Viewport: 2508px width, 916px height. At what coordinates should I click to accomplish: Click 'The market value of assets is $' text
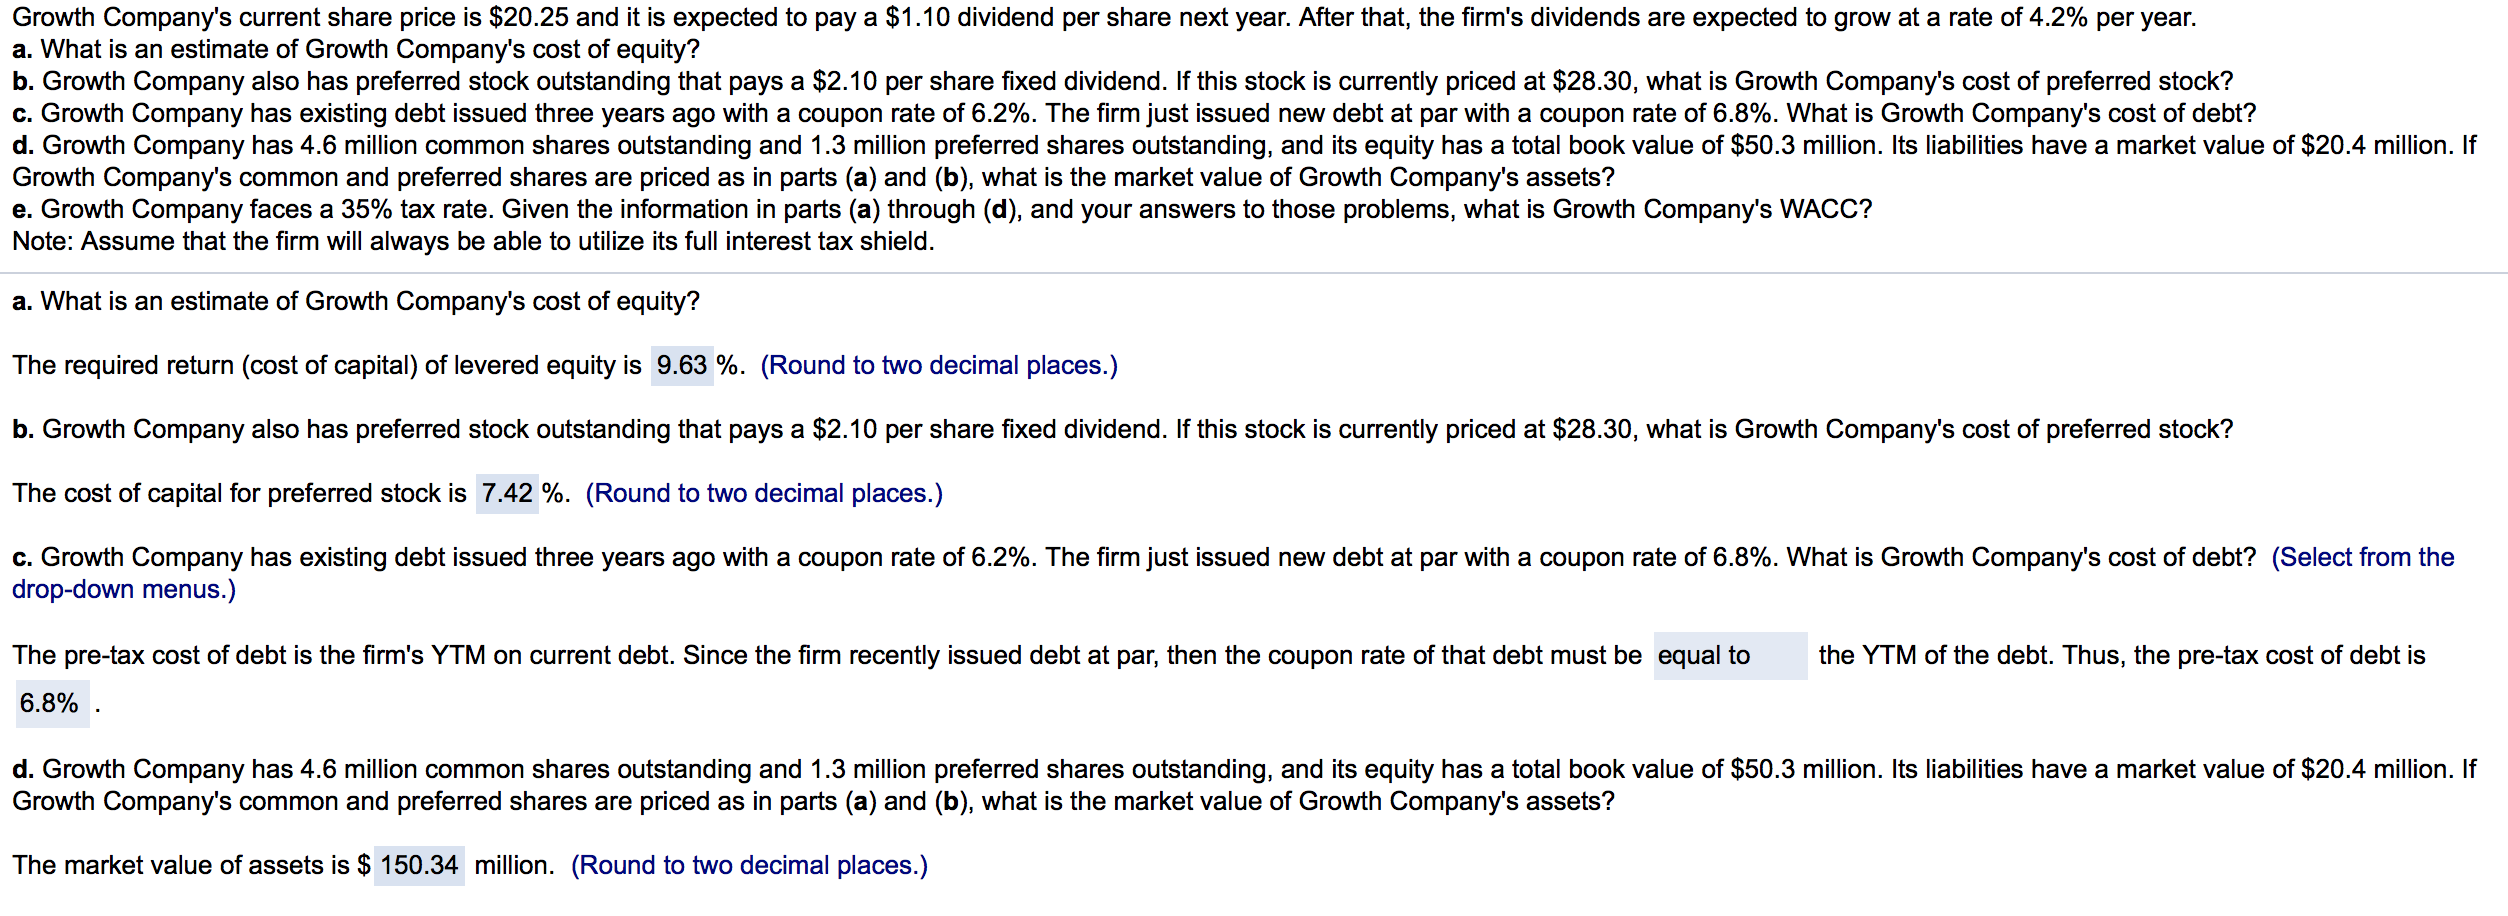point(191,866)
